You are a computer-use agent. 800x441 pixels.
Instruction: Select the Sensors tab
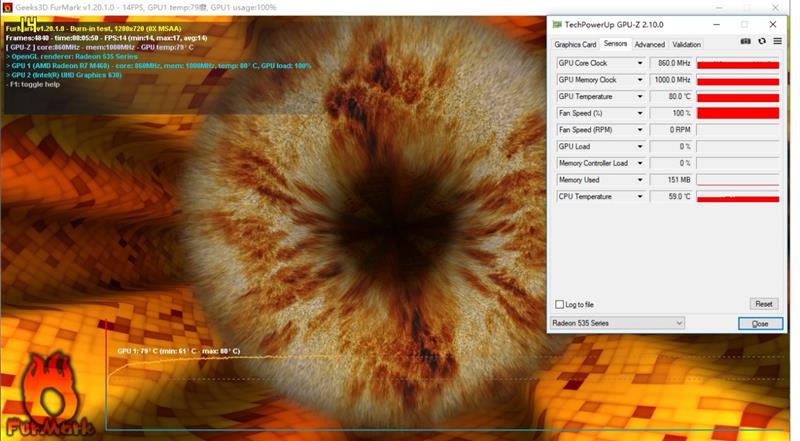(x=615, y=44)
